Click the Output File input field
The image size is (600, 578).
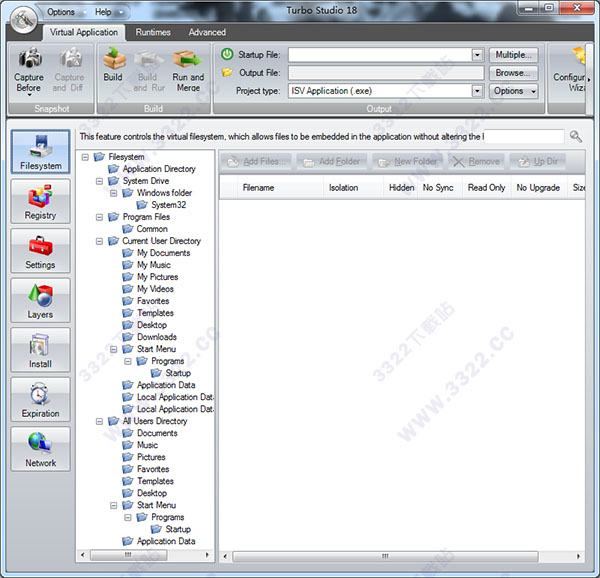386,73
